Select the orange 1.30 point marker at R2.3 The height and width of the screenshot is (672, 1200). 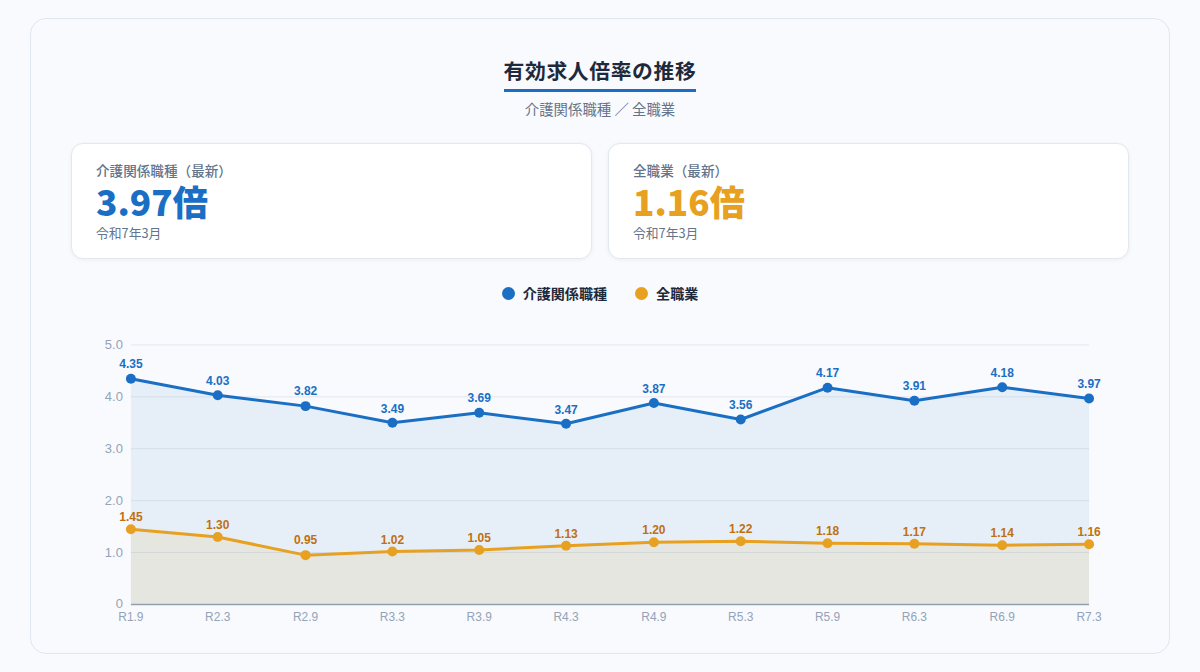pos(218,537)
